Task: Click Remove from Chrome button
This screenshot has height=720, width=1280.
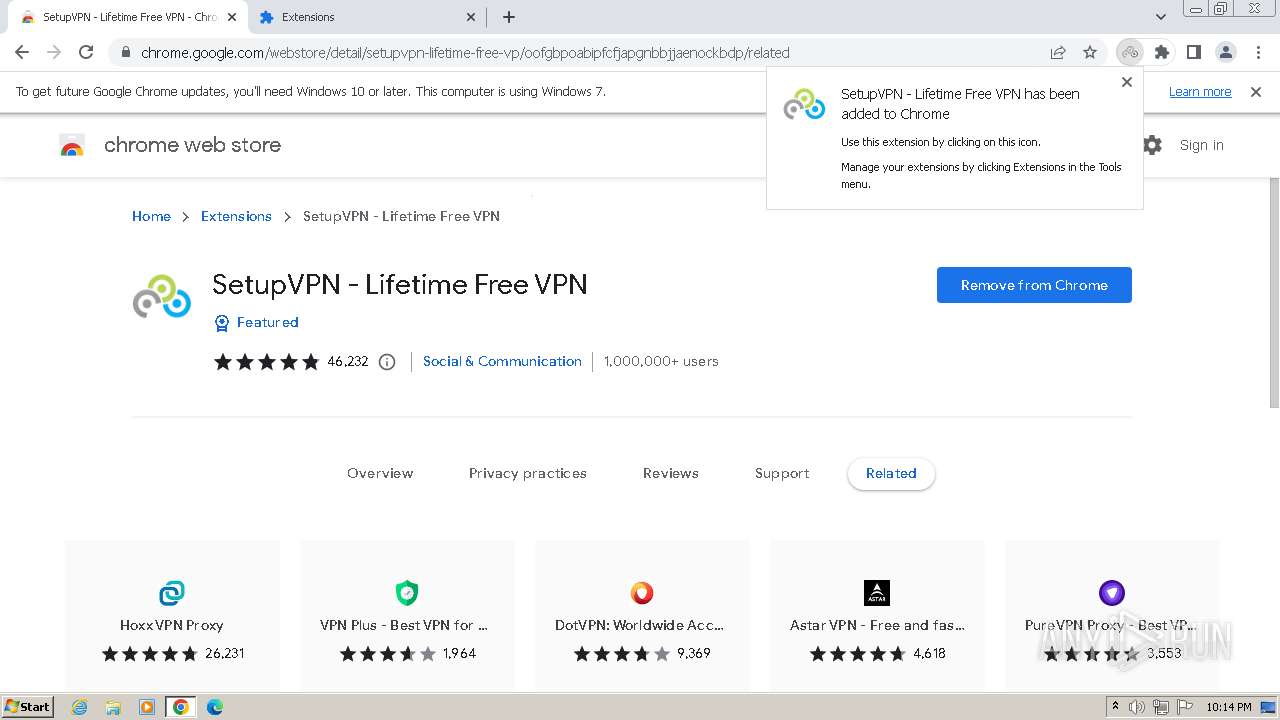Action: pos(1034,285)
